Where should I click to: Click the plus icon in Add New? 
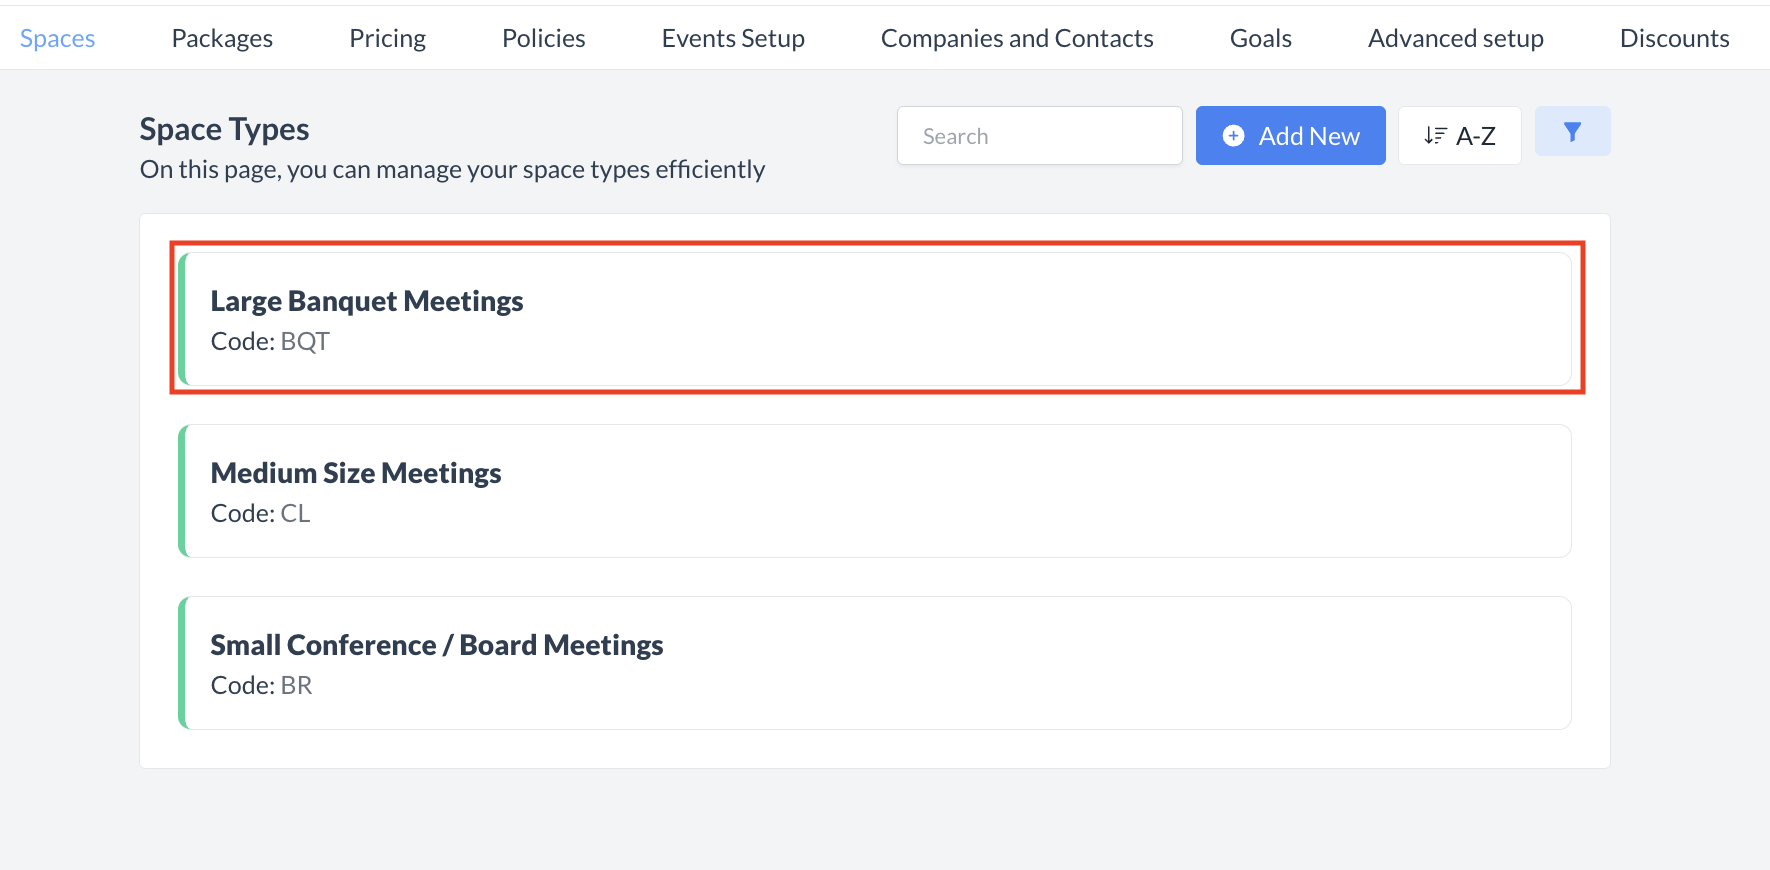tap(1234, 136)
